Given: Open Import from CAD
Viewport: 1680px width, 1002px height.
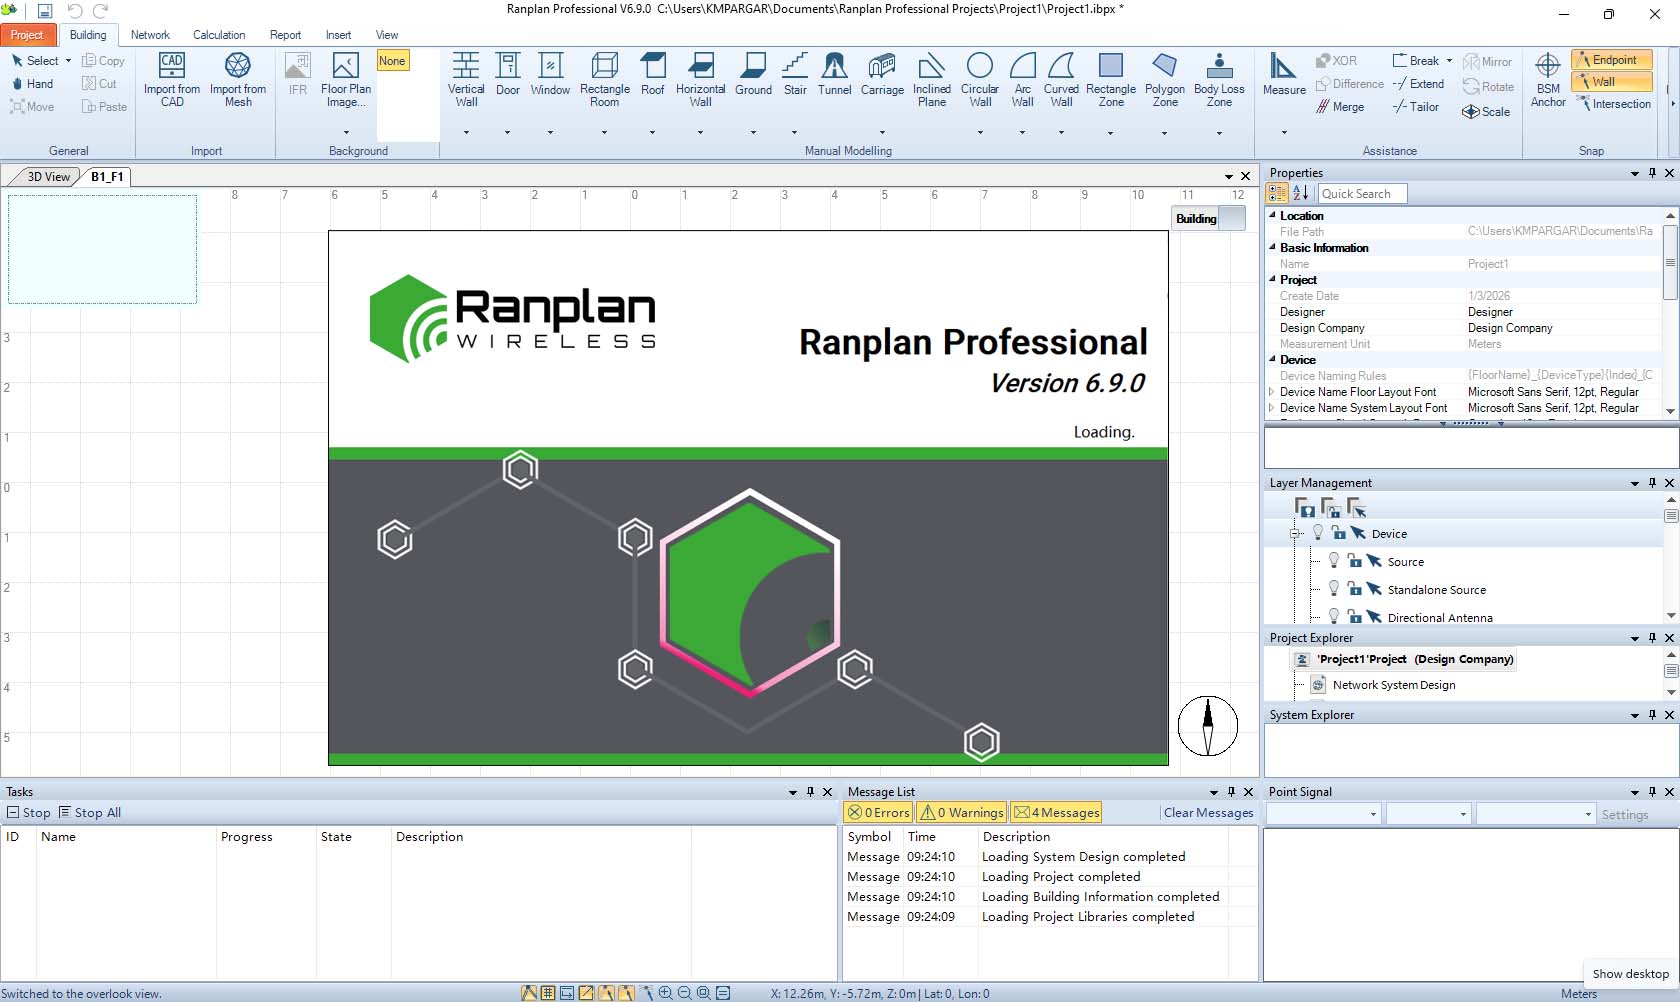Looking at the screenshot, I should coord(172,79).
